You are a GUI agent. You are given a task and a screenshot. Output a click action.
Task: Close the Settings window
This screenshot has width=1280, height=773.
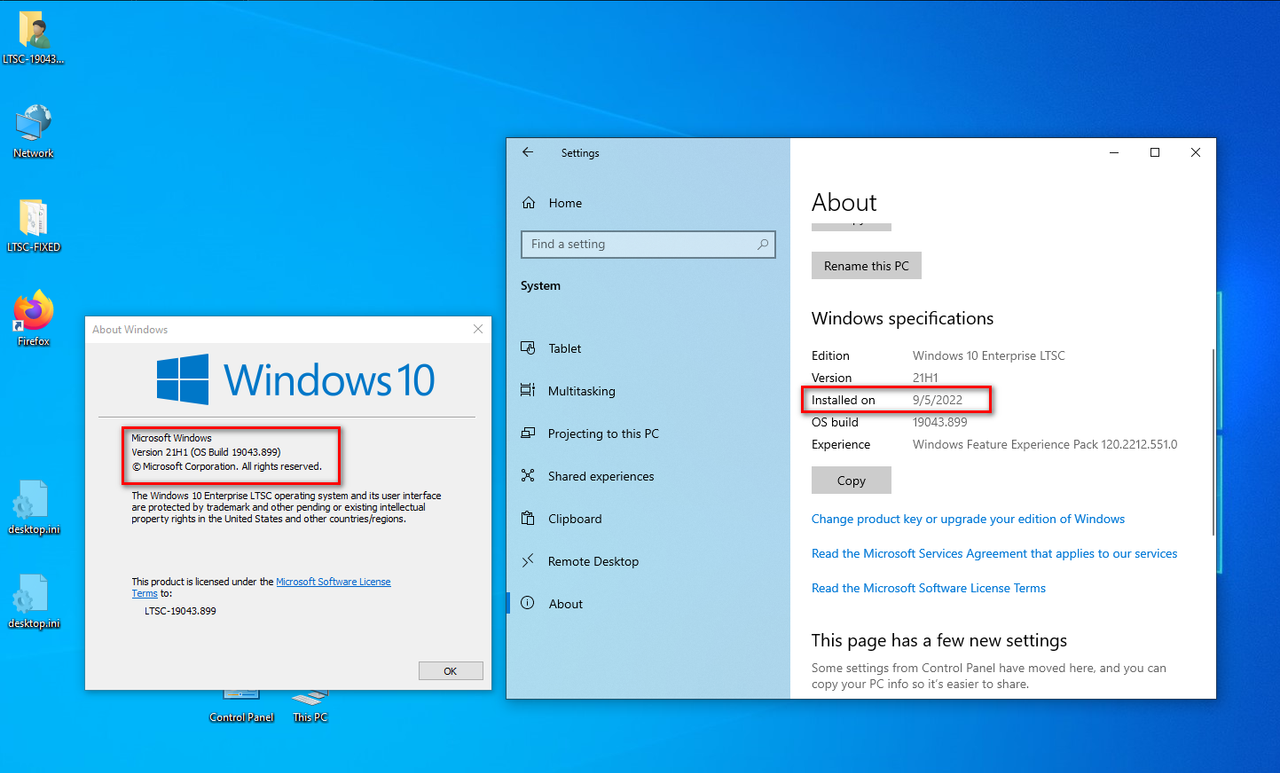coord(1196,153)
